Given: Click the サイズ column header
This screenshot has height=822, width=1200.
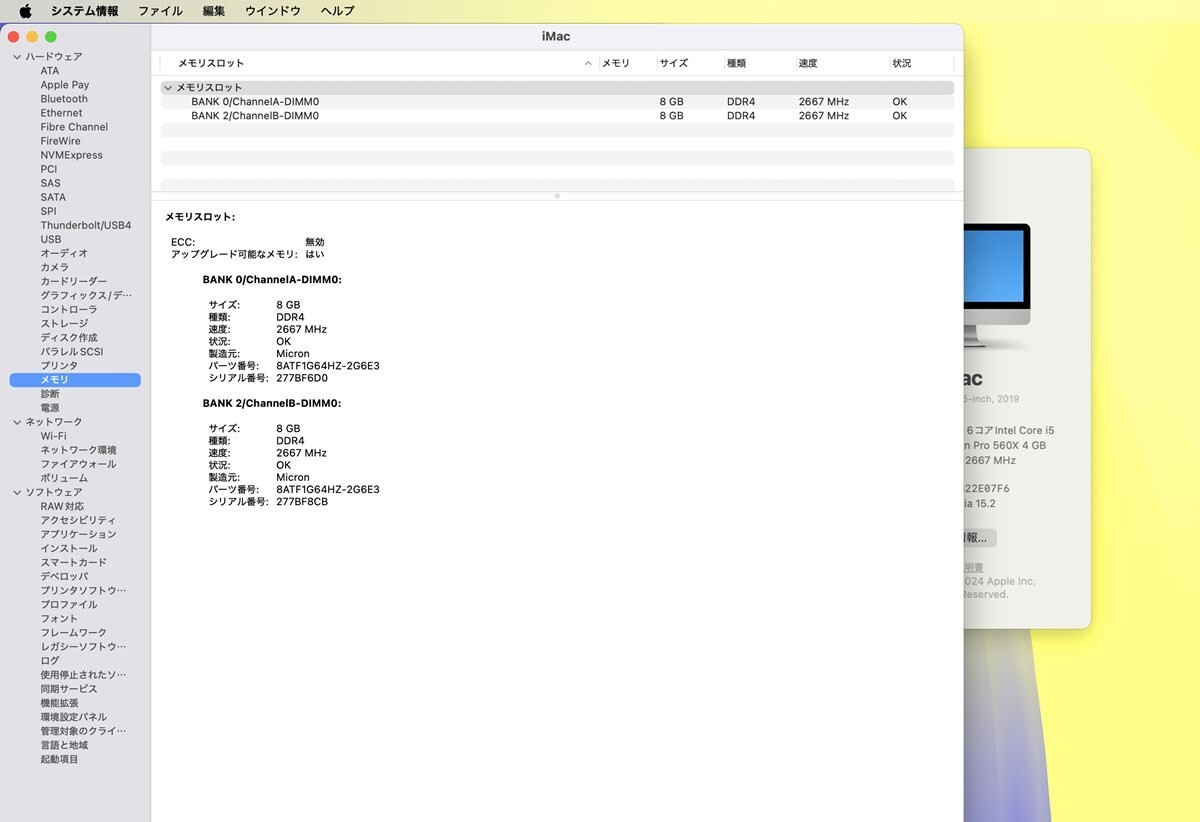Looking at the screenshot, I should (674, 63).
